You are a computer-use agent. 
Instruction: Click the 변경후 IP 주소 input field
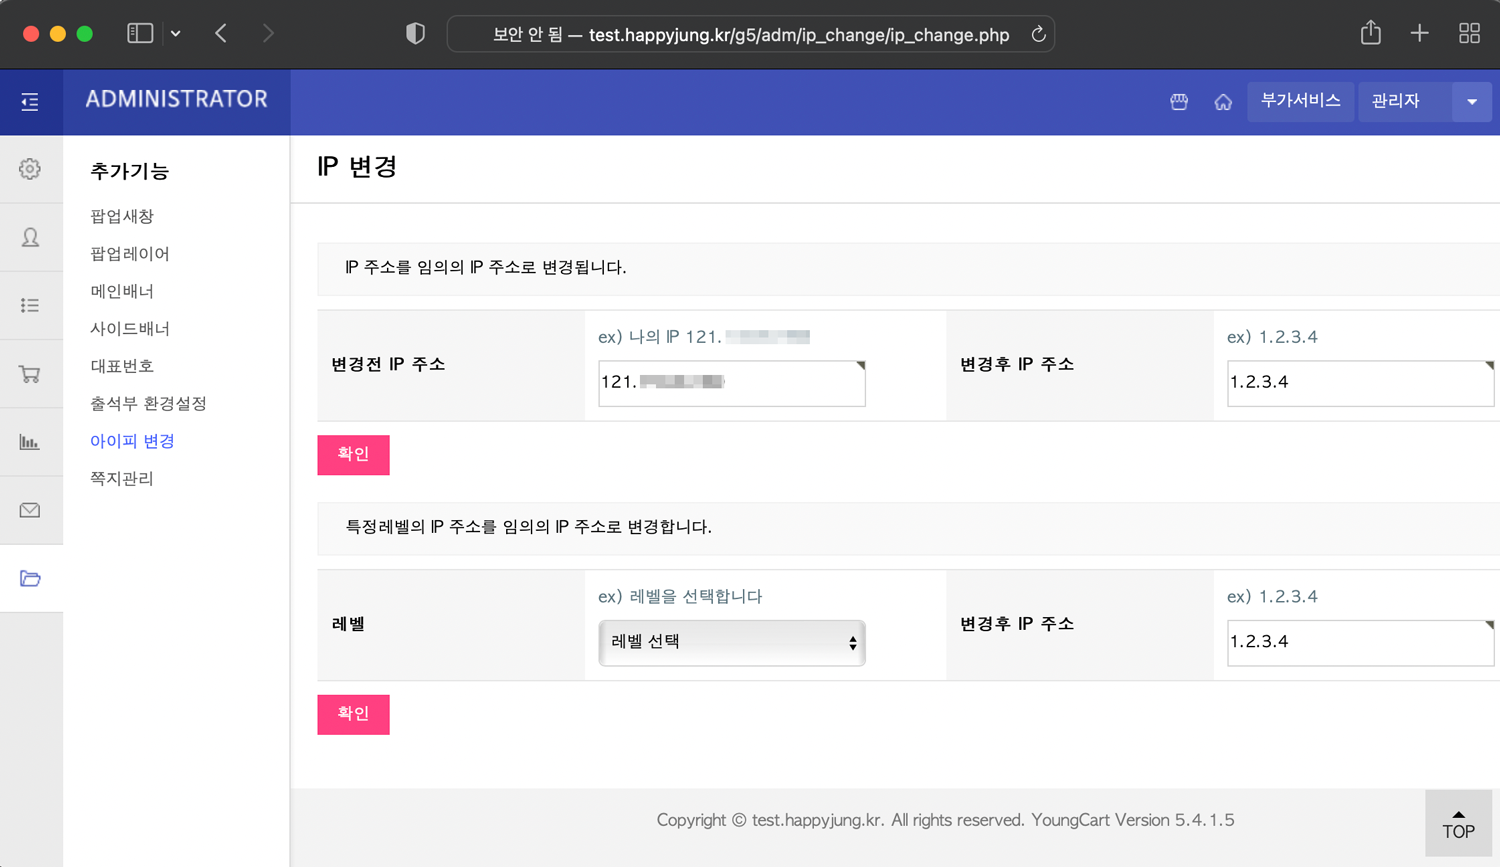click(1360, 383)
